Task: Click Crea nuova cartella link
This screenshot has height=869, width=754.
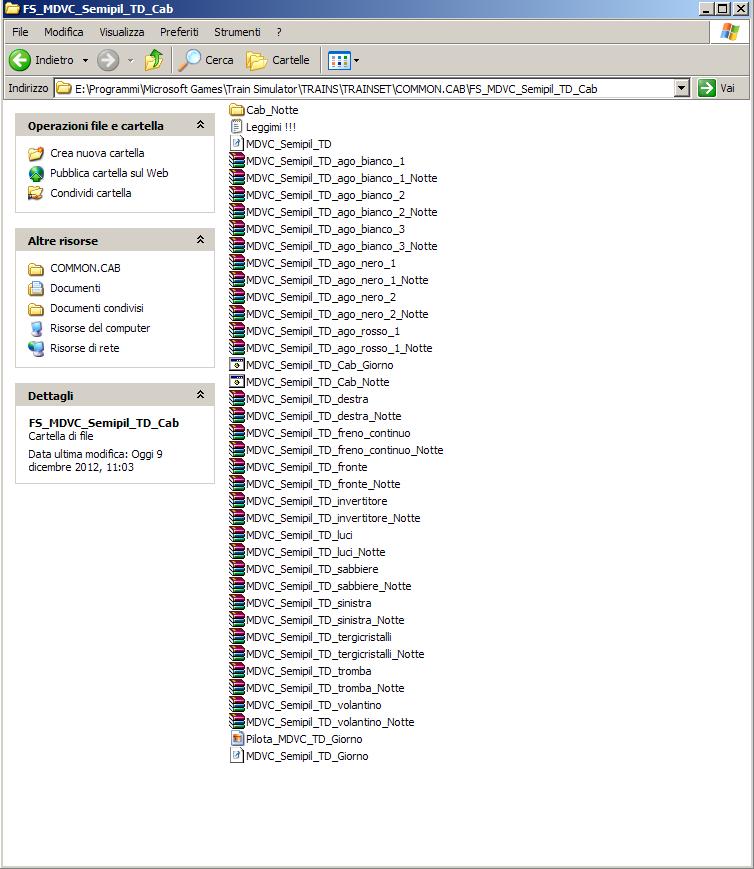Action: point(97,153)
